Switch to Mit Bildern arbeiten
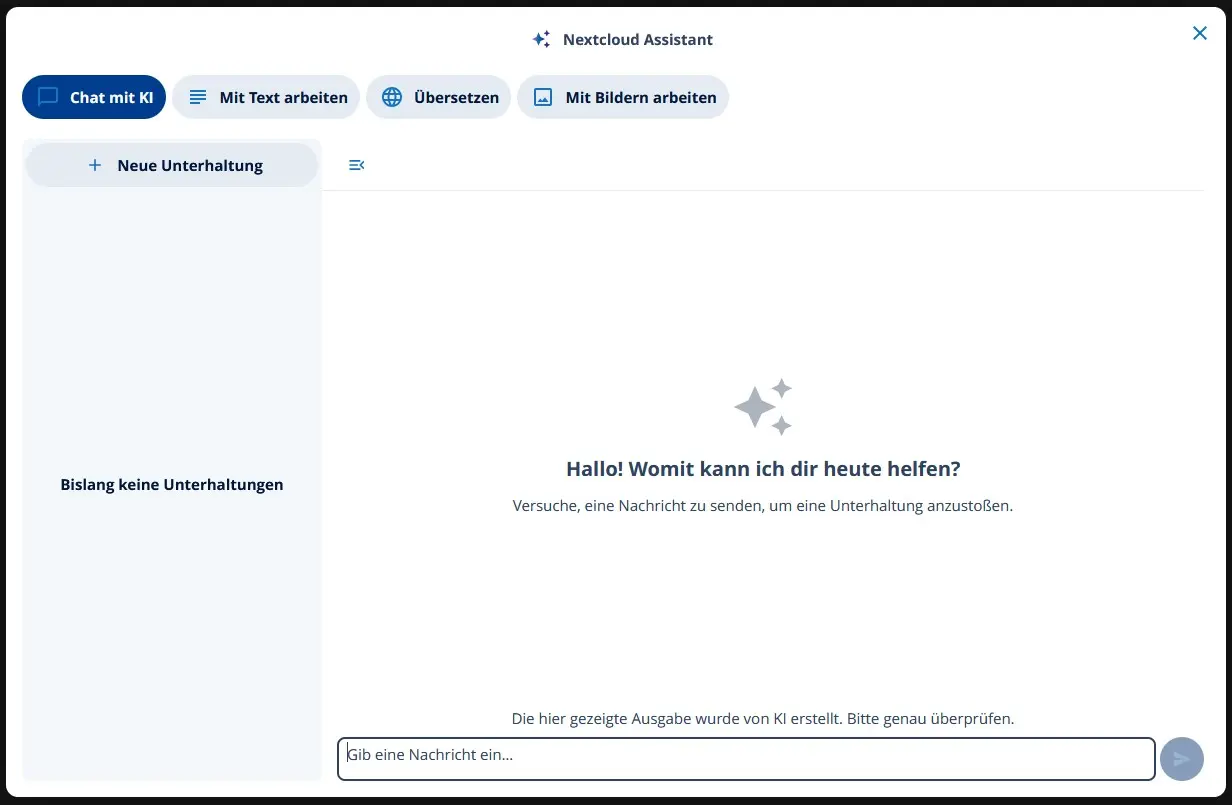The image size is (1232, 805). click(x=622, y=96)
